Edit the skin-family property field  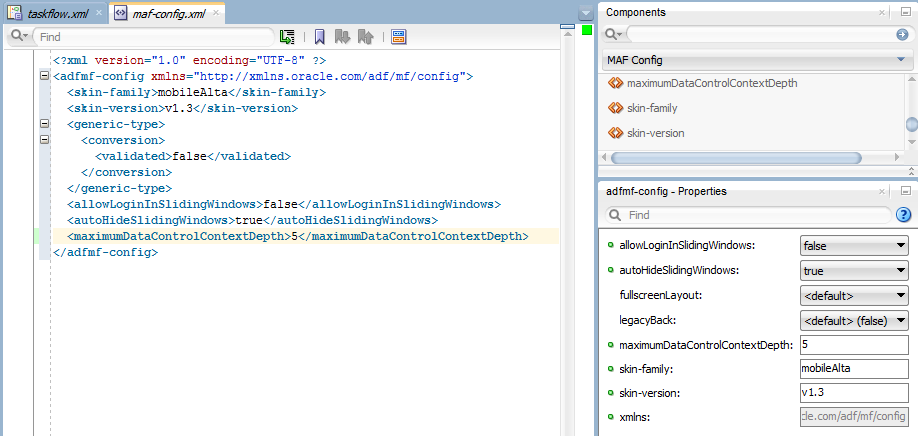pos(854,369)
